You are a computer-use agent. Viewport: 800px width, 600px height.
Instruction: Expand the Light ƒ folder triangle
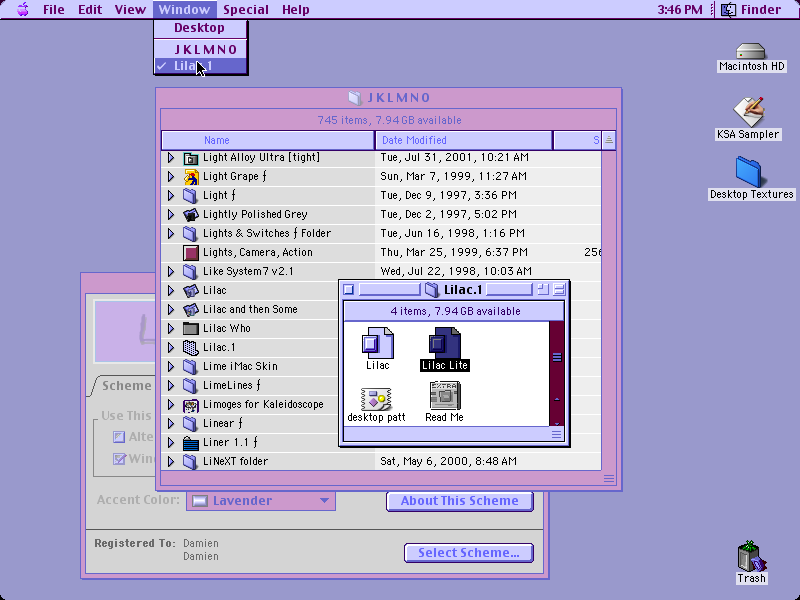point(171,195)
